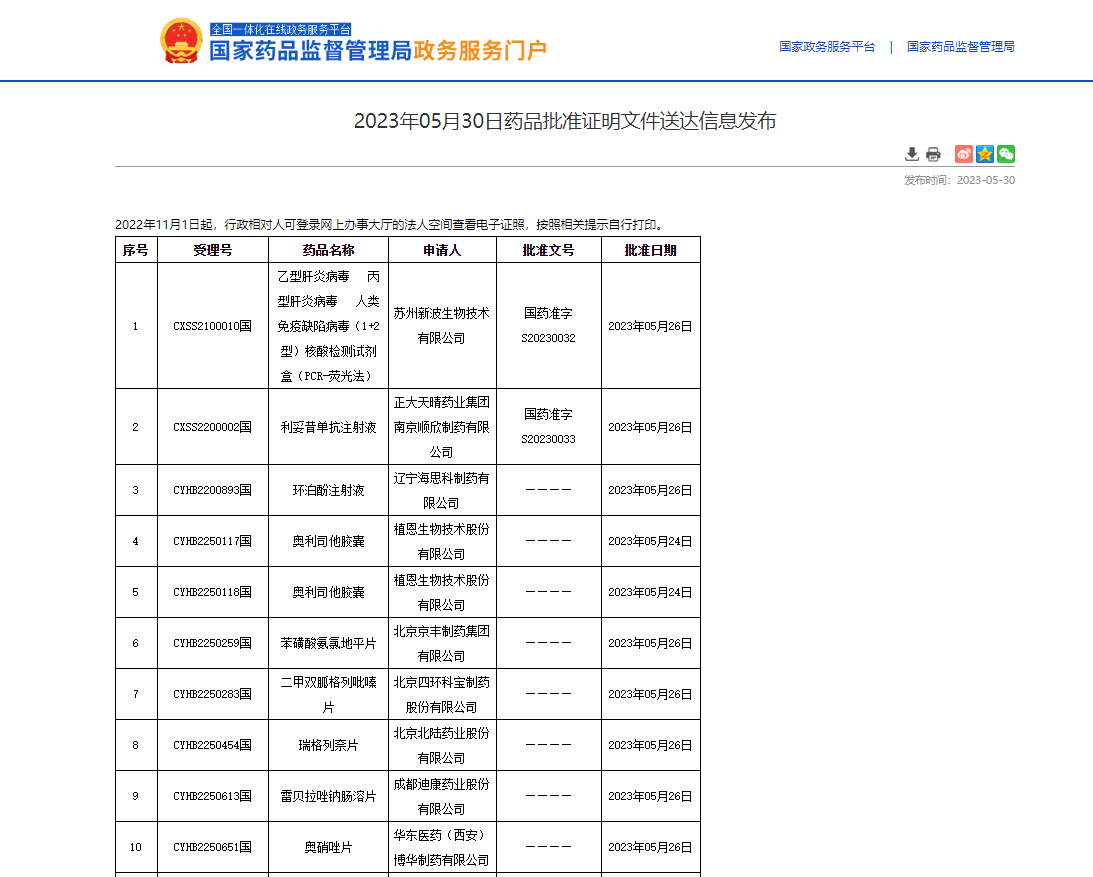Screen dimensions: 1093x877
Task: Click applicant 苏州新波生物技术有限公司
Action: [442, 326]
